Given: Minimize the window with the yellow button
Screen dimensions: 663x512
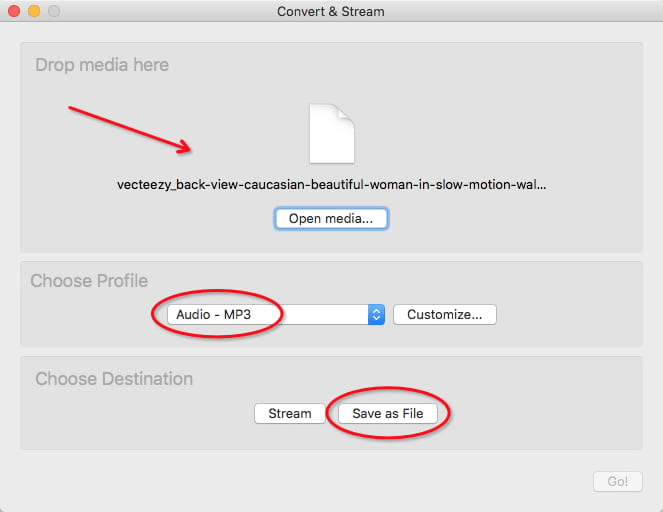Looking at the screenshot, I should click(x=34, y=11).
